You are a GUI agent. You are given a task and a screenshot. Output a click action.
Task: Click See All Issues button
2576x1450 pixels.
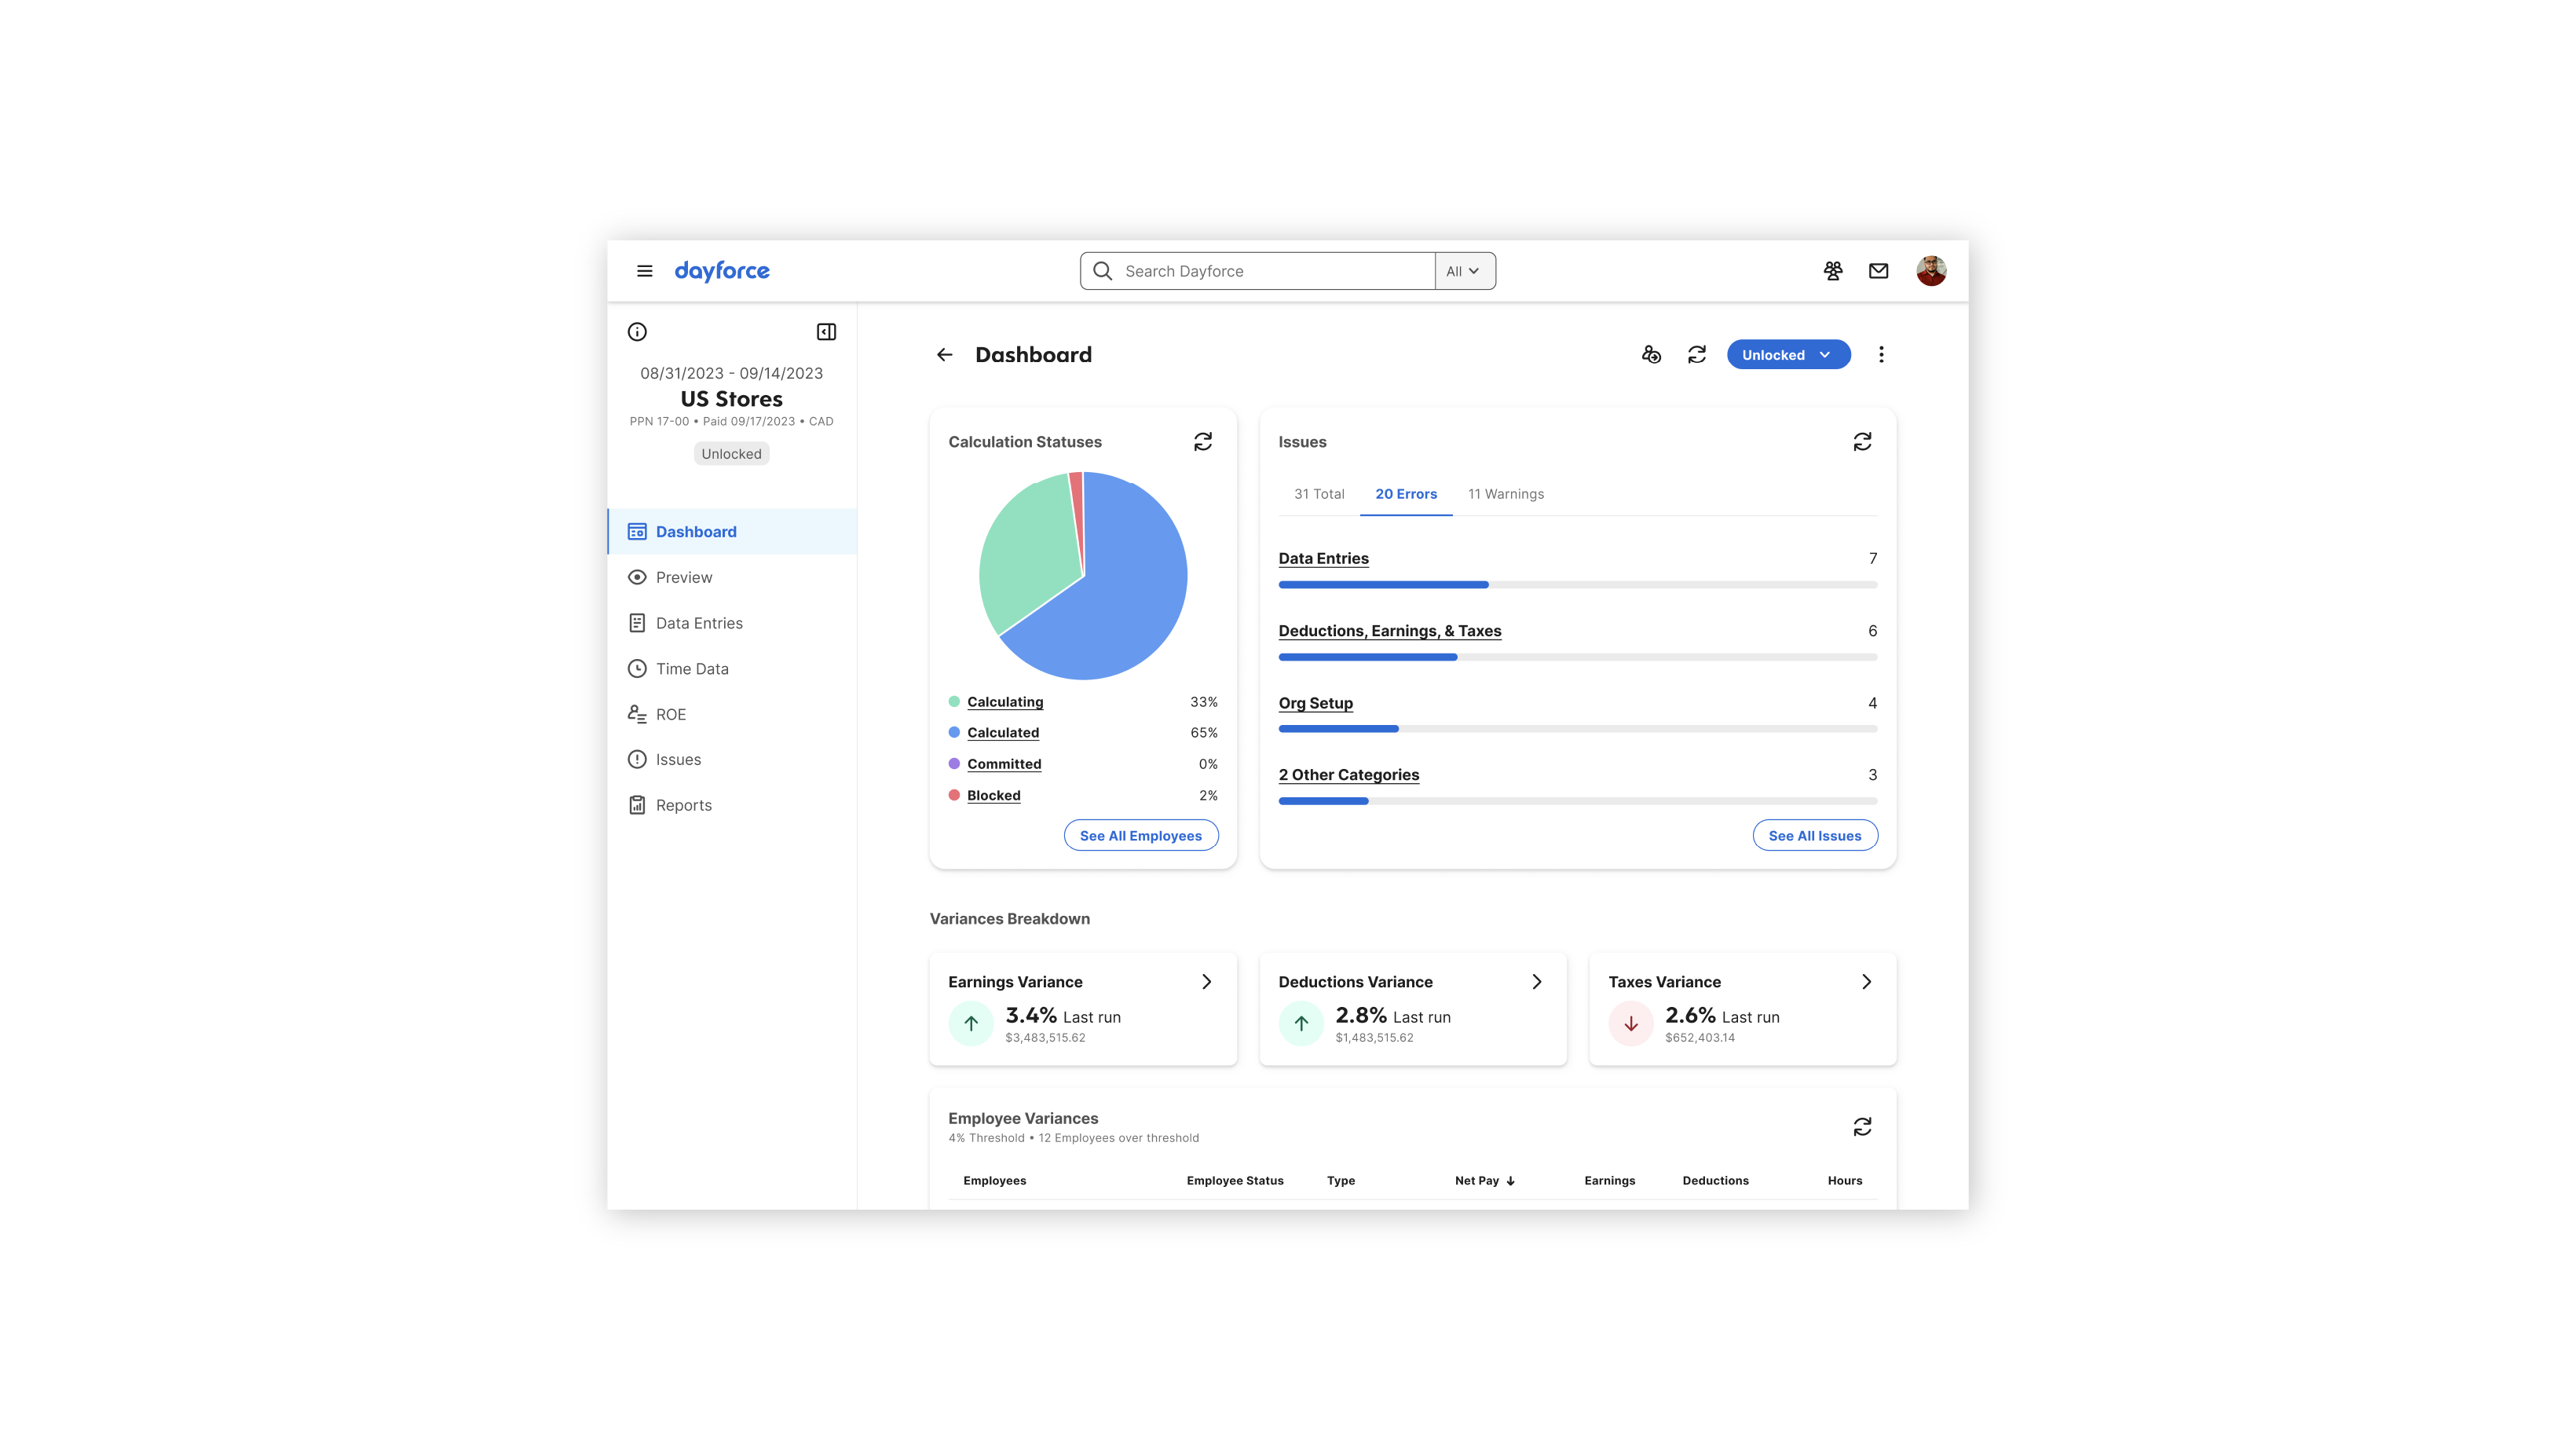pyautogui.click(x=1813, y=834)
